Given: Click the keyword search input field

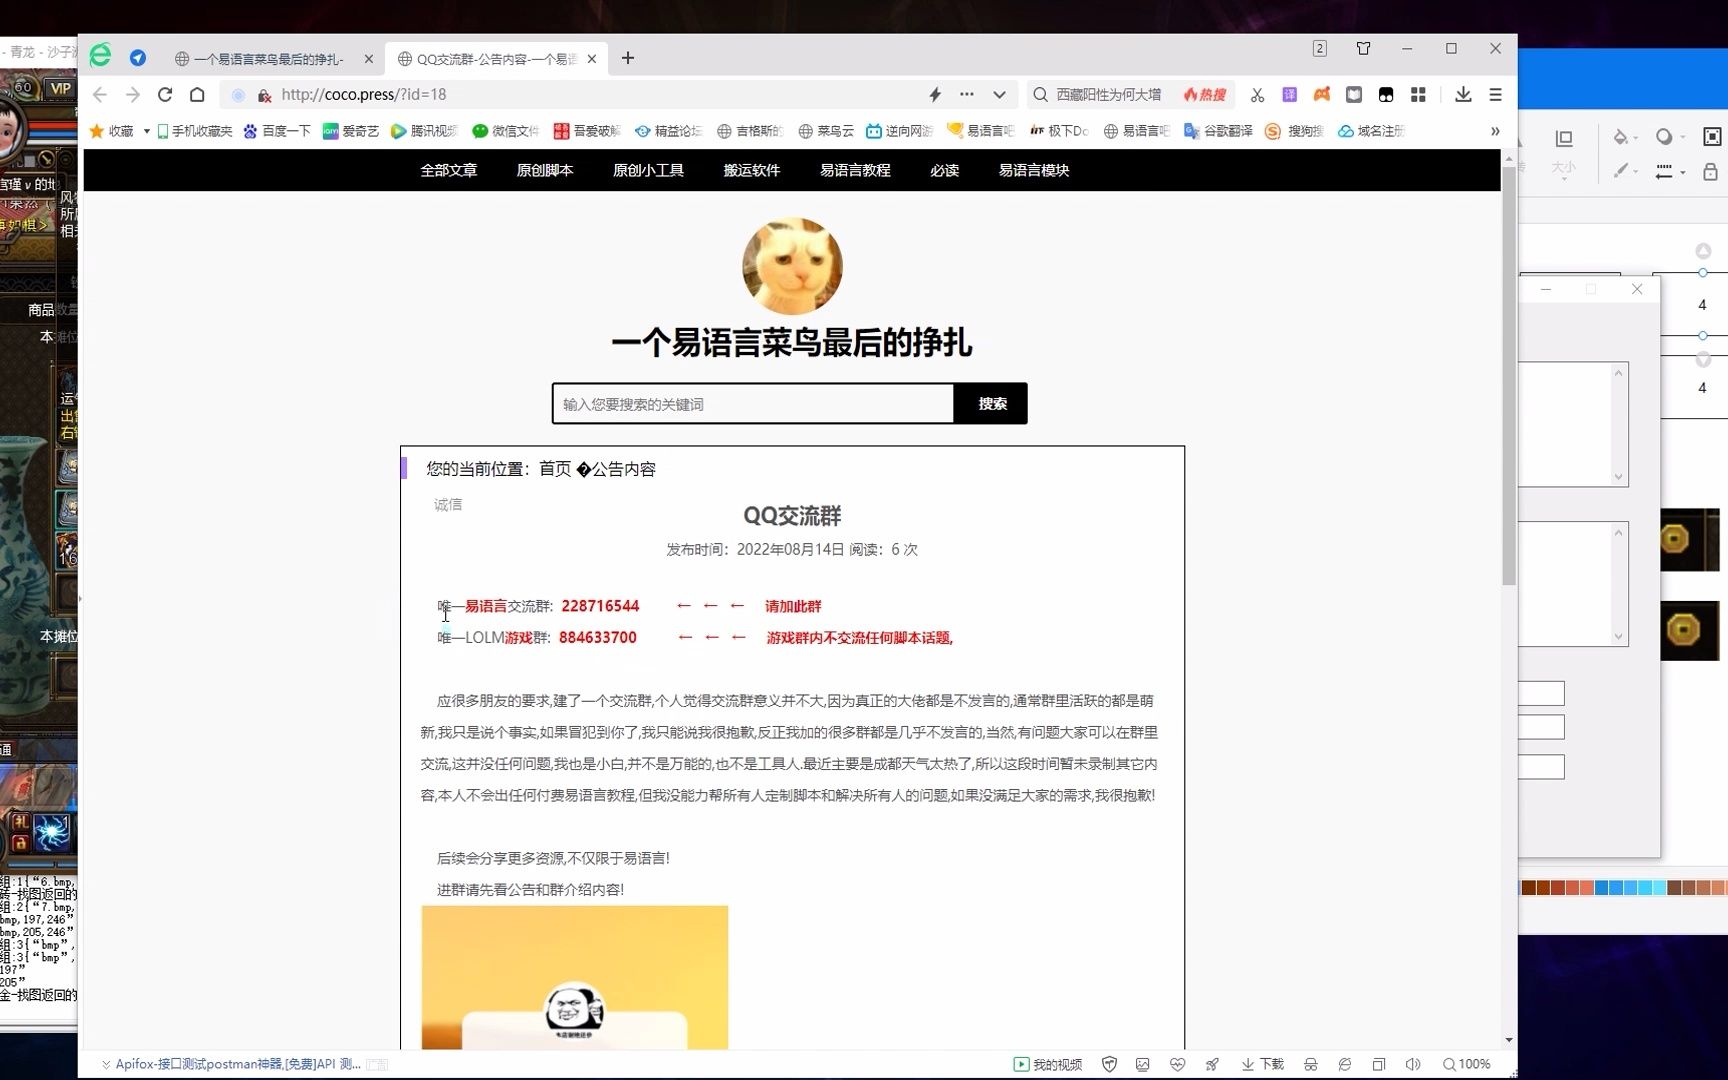Looking at the screenshot, I should tap(750, 403).
